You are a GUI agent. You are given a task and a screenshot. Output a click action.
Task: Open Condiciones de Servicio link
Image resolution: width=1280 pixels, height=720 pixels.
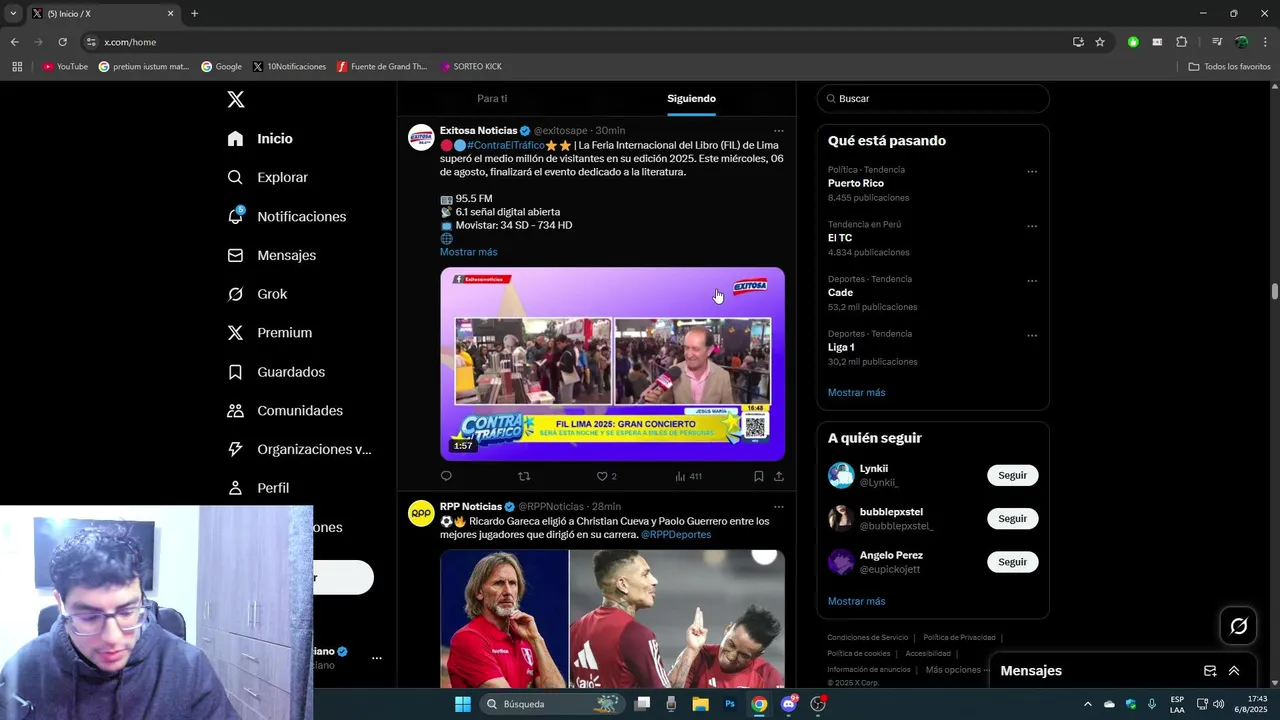pos(867,637)
